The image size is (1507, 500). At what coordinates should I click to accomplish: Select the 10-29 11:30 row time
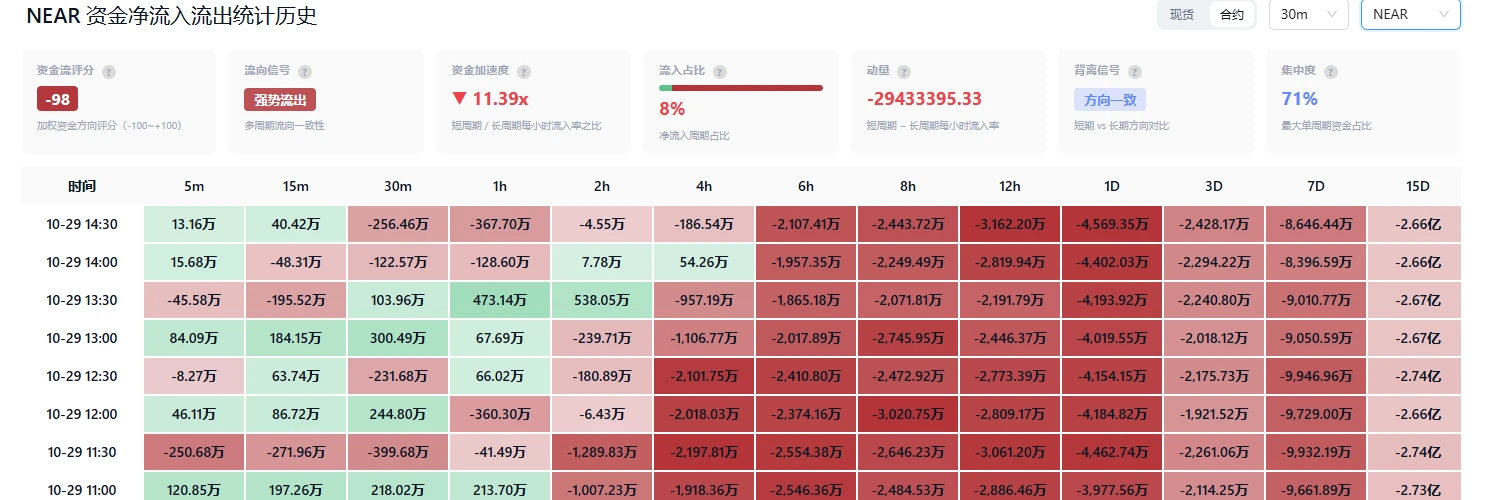point(82,452)
